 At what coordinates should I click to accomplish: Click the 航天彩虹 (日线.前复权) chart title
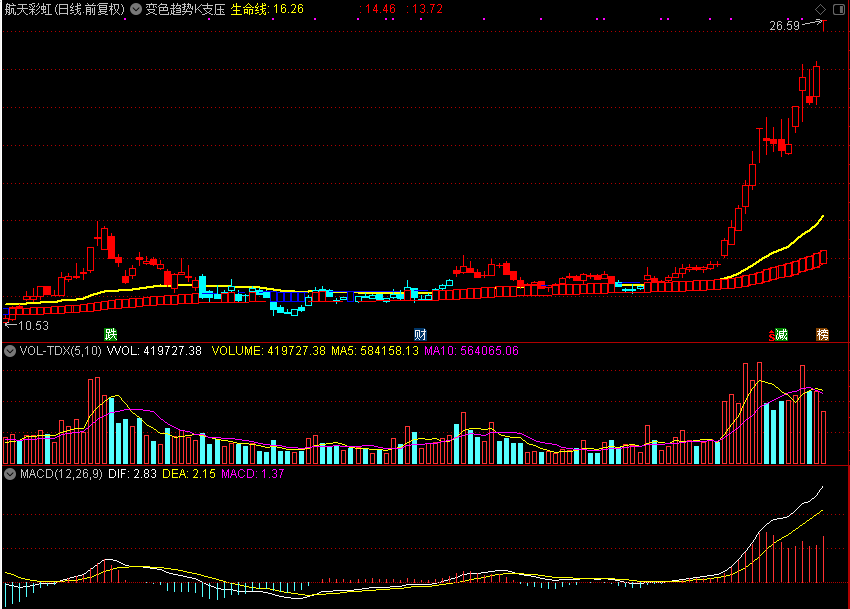[x=65, y=9]
